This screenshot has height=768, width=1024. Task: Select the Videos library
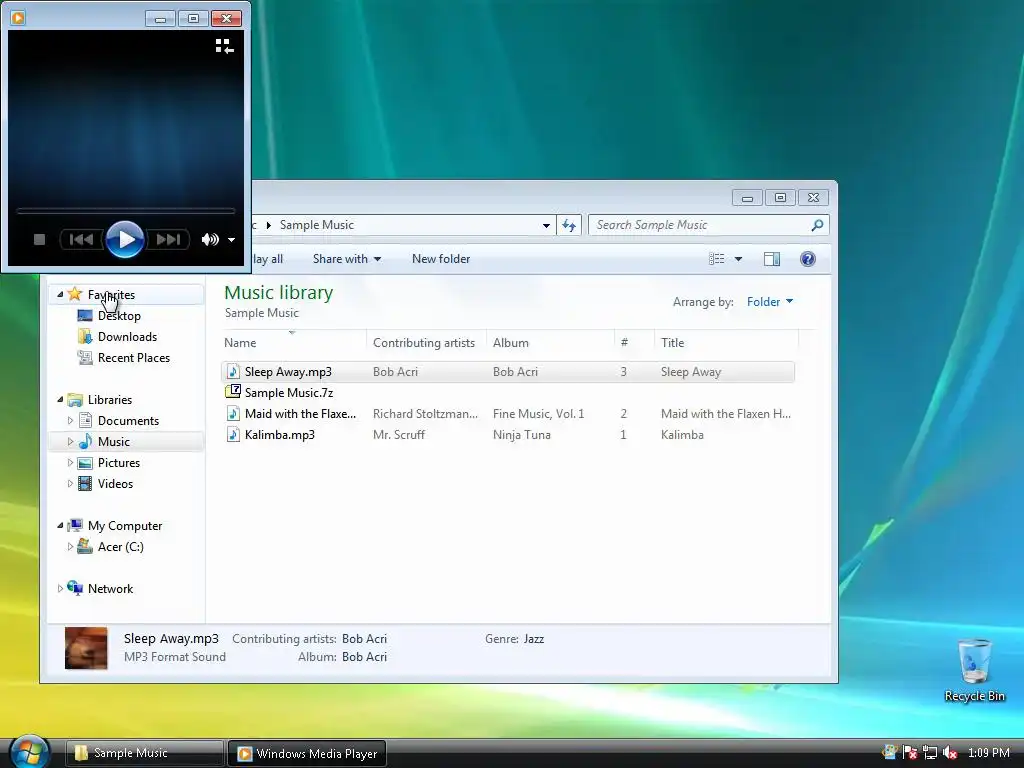115,484
